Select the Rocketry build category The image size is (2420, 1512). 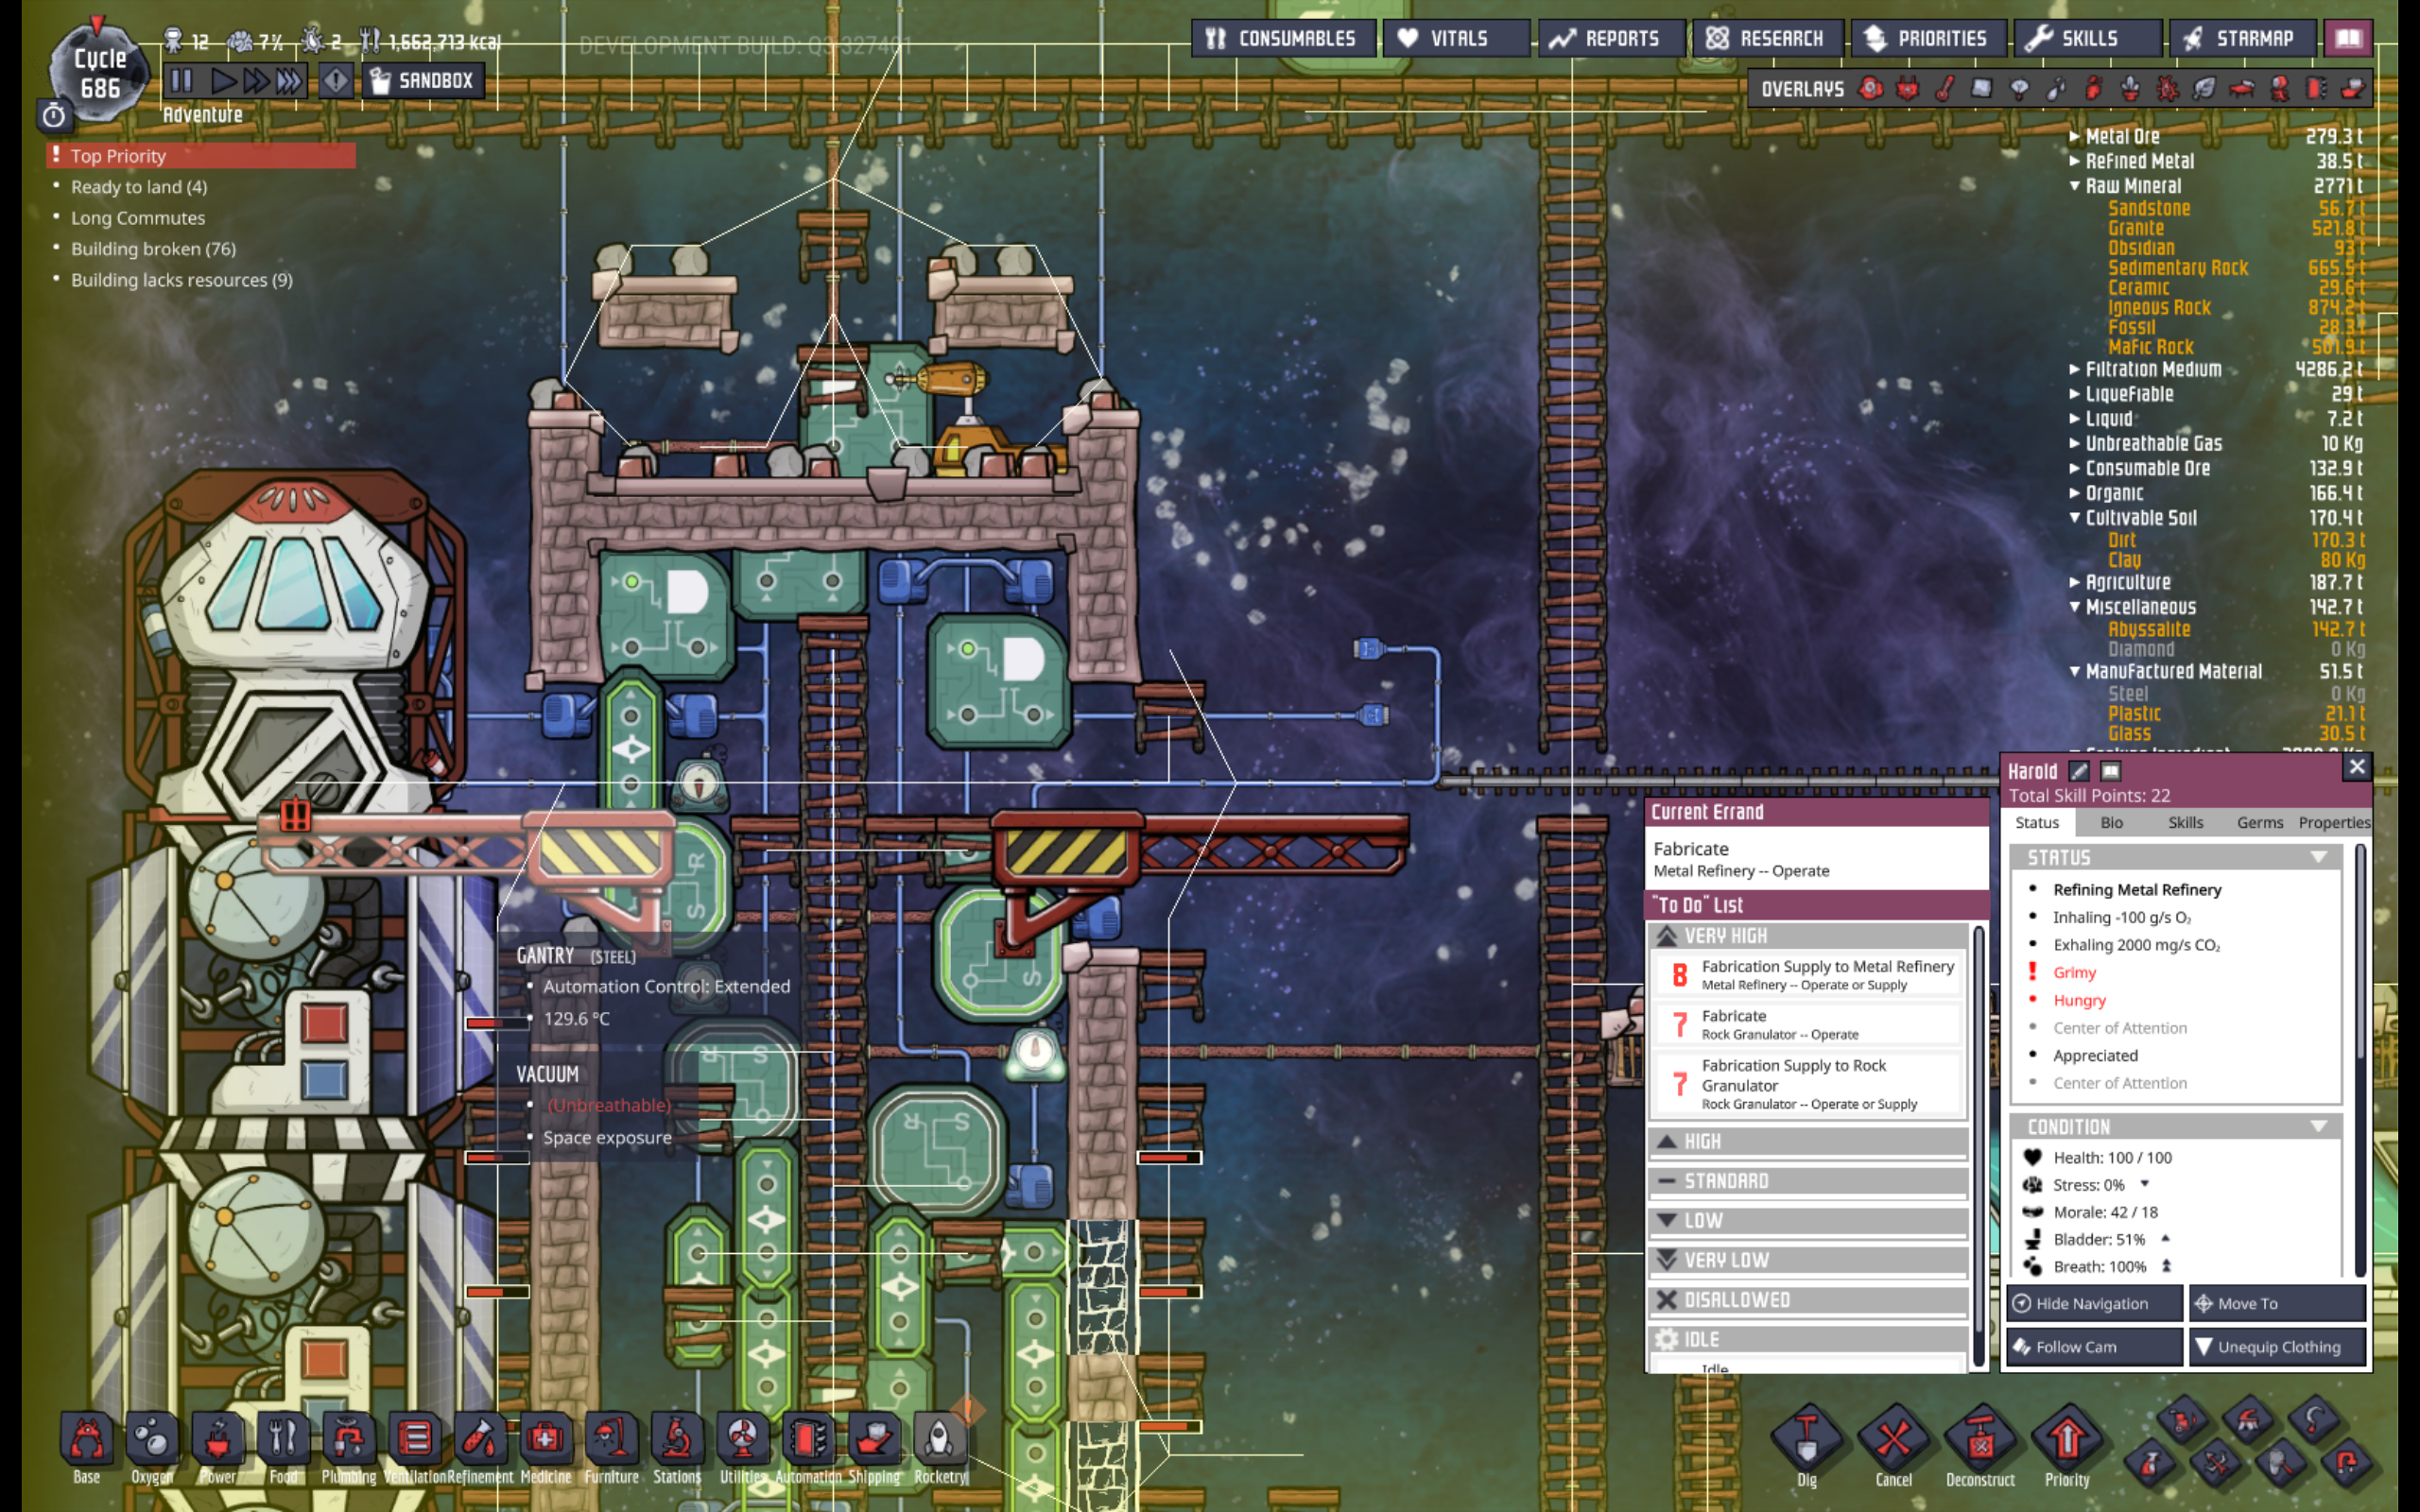pos(940,1440)
